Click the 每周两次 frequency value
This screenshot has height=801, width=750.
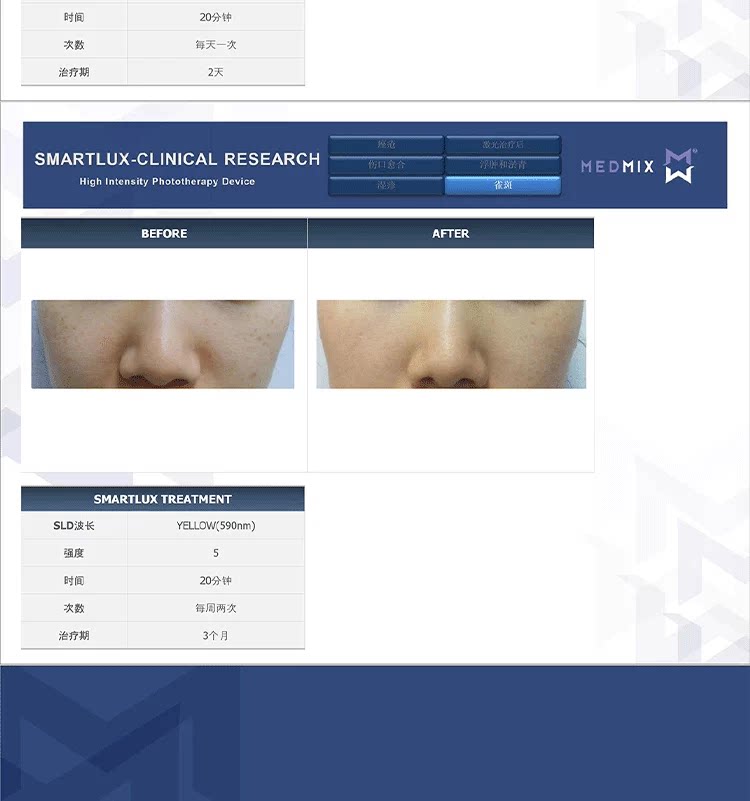(216, 608)
